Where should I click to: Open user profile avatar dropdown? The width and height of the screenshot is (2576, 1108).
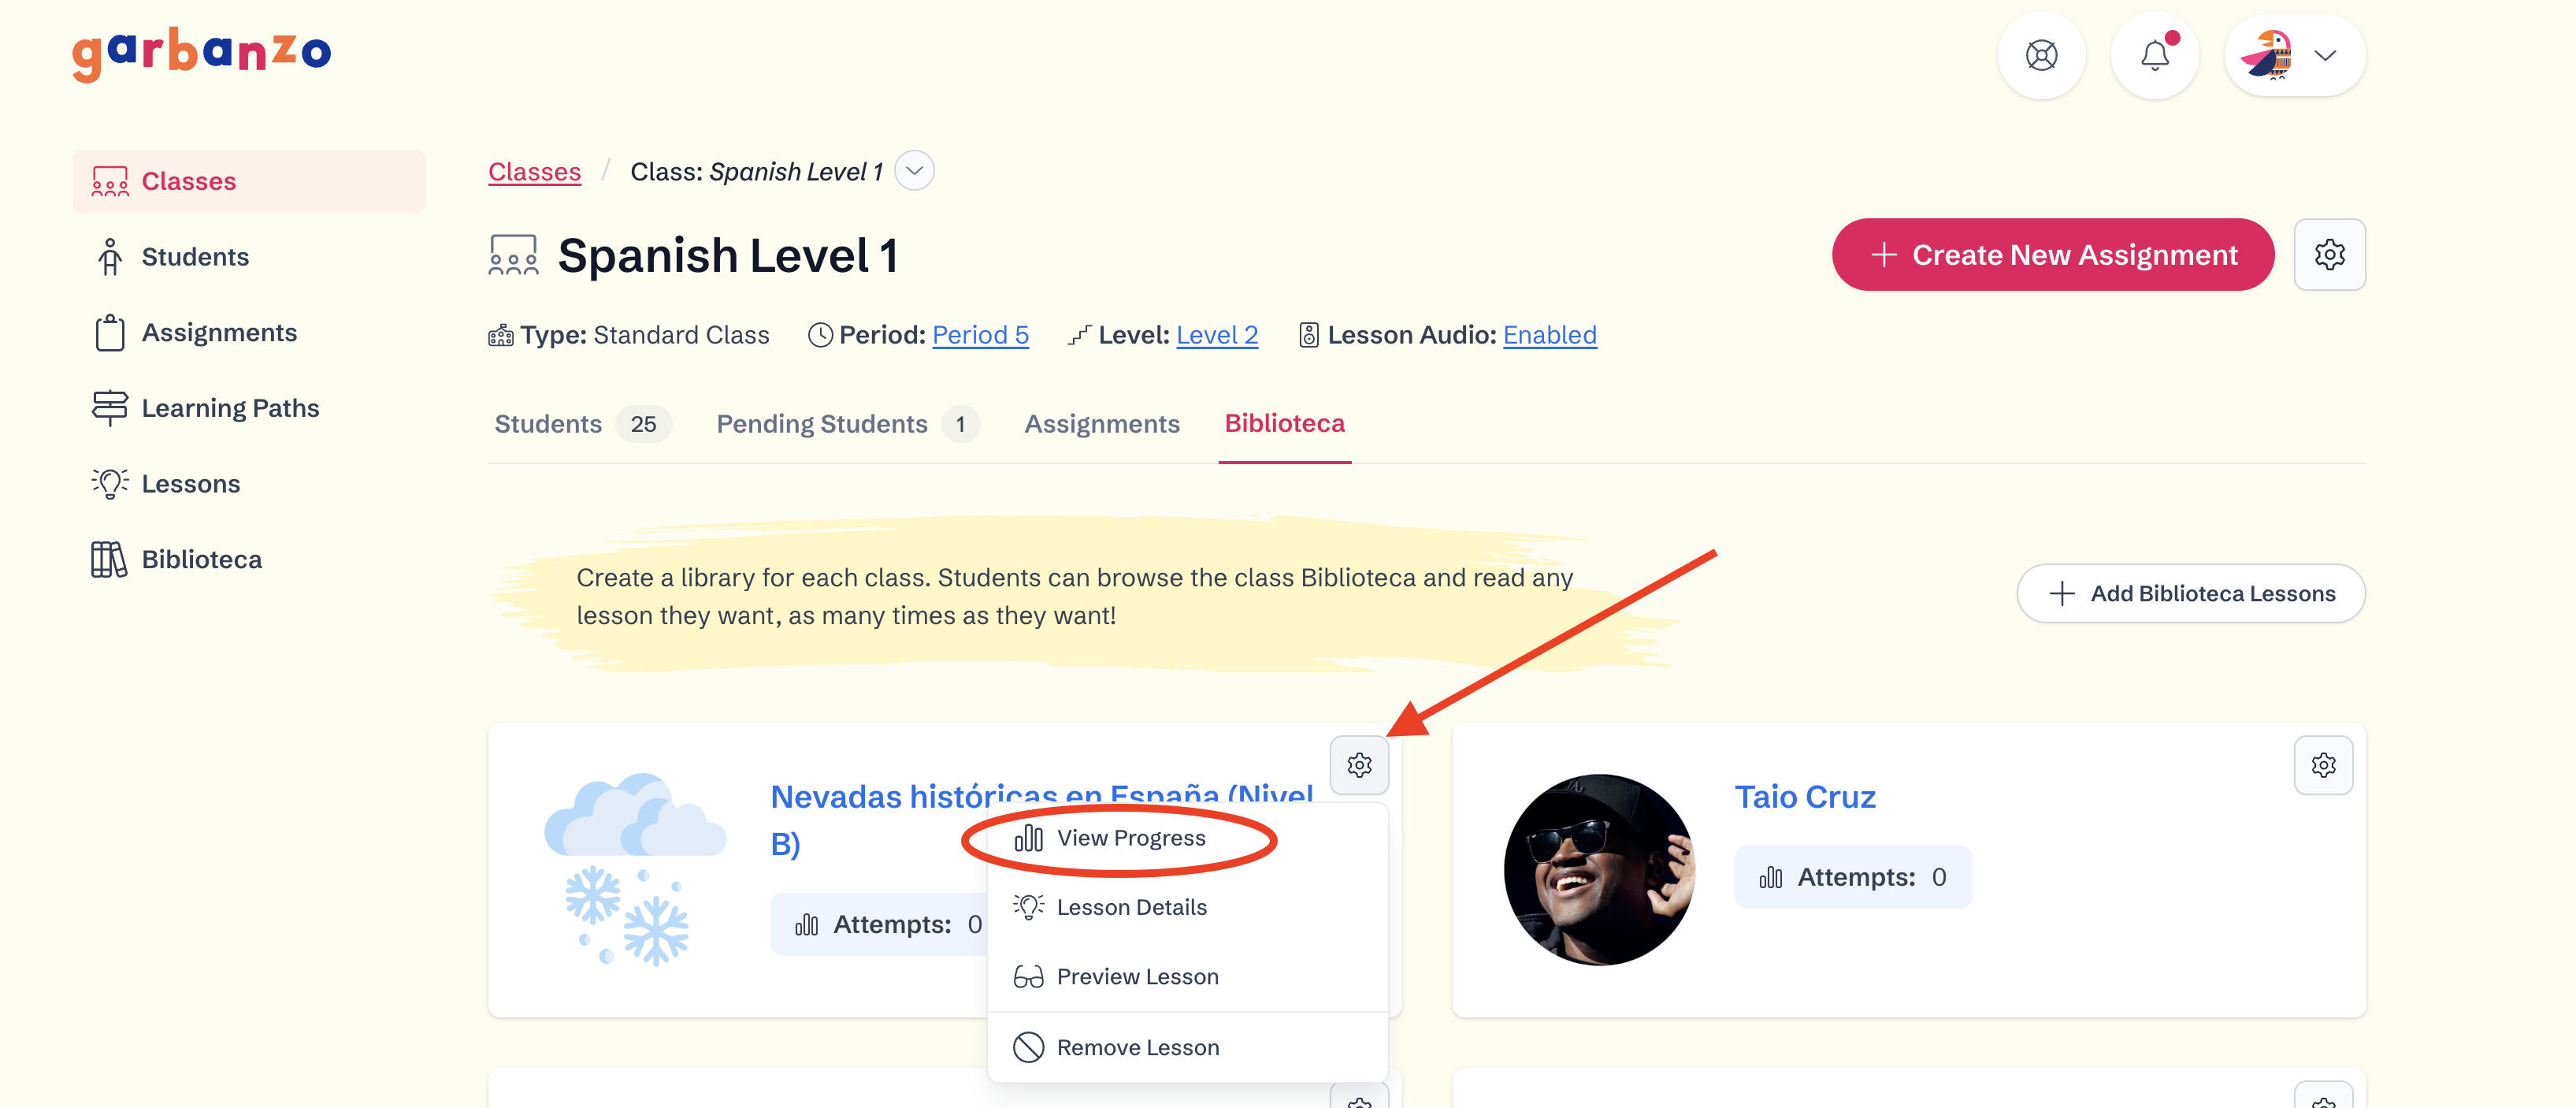click(x=2294, y=55)
